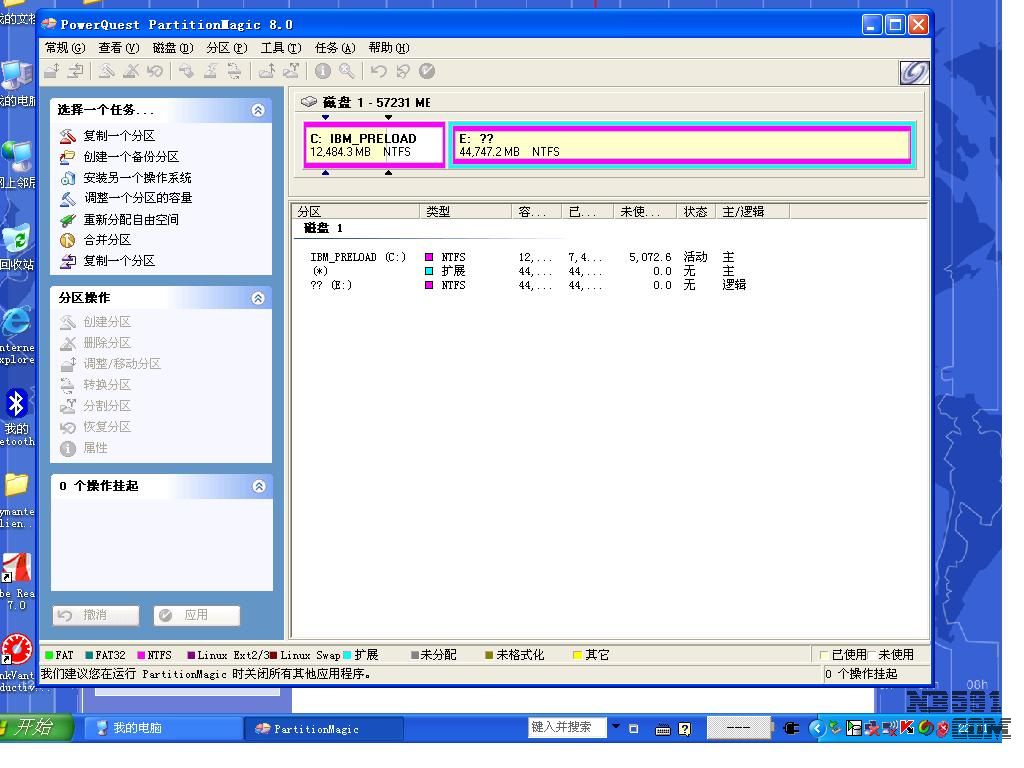Click the 调整一个分区的容量 task link

click(x=137, y=198)
